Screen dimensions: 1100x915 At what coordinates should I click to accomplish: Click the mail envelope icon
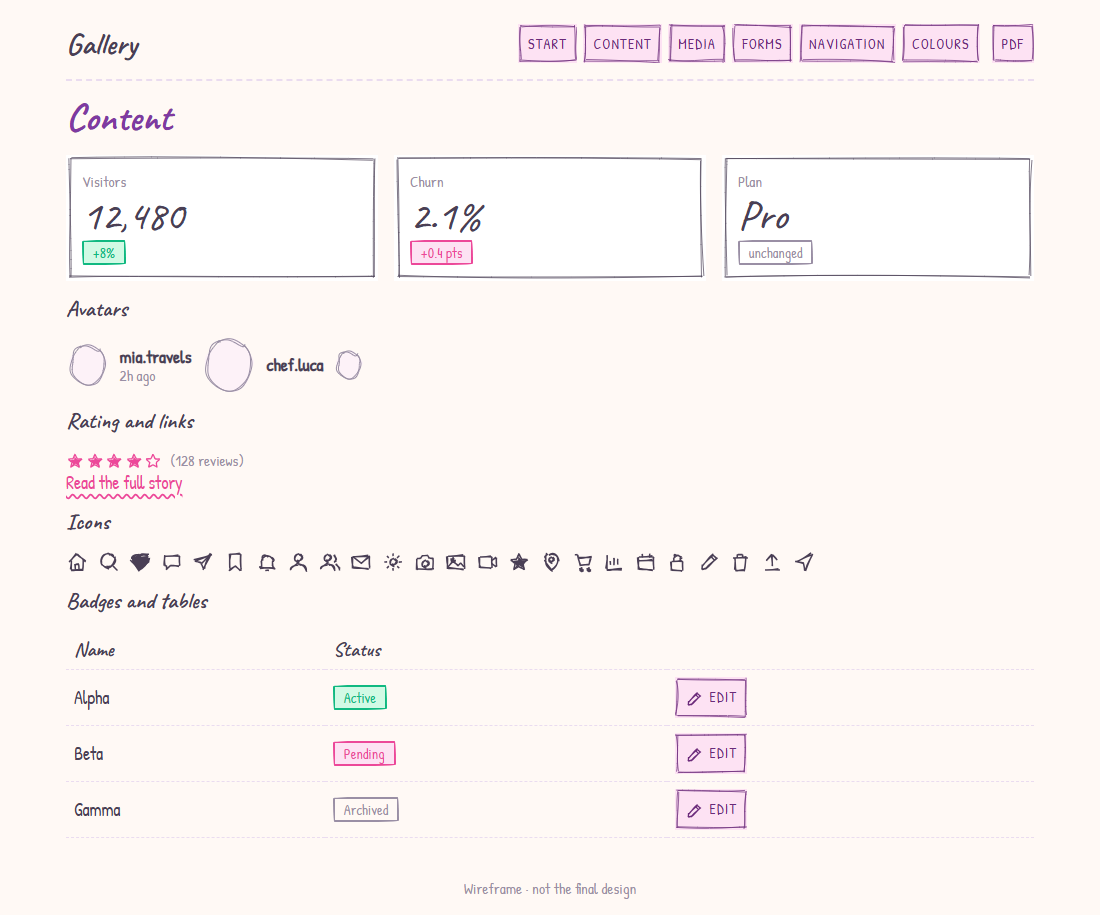click(x=361, y=562)
